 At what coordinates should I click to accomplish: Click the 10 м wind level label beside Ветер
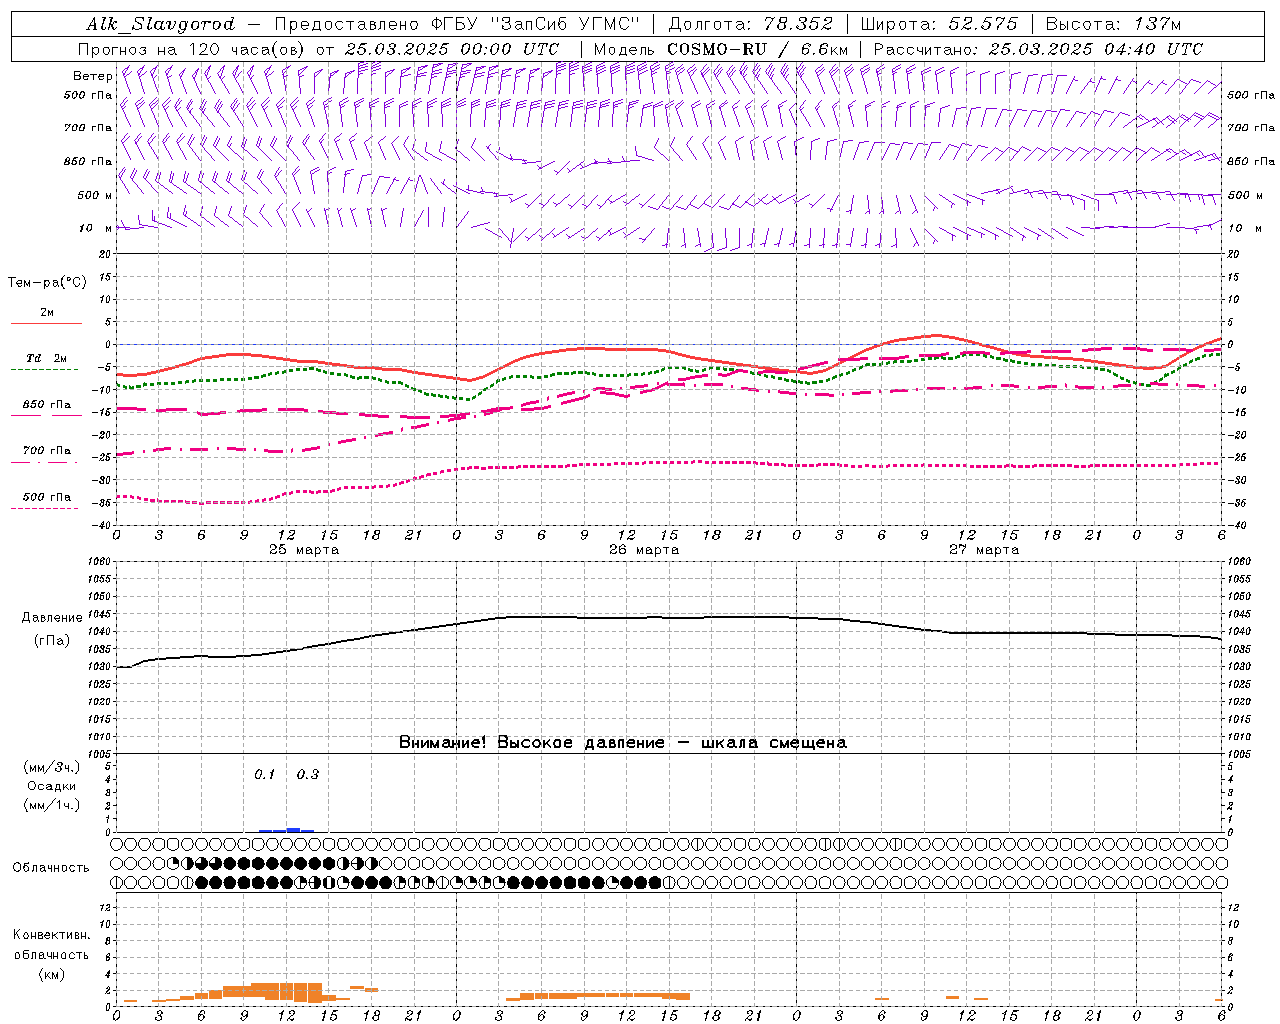click(x=96, y=228)
